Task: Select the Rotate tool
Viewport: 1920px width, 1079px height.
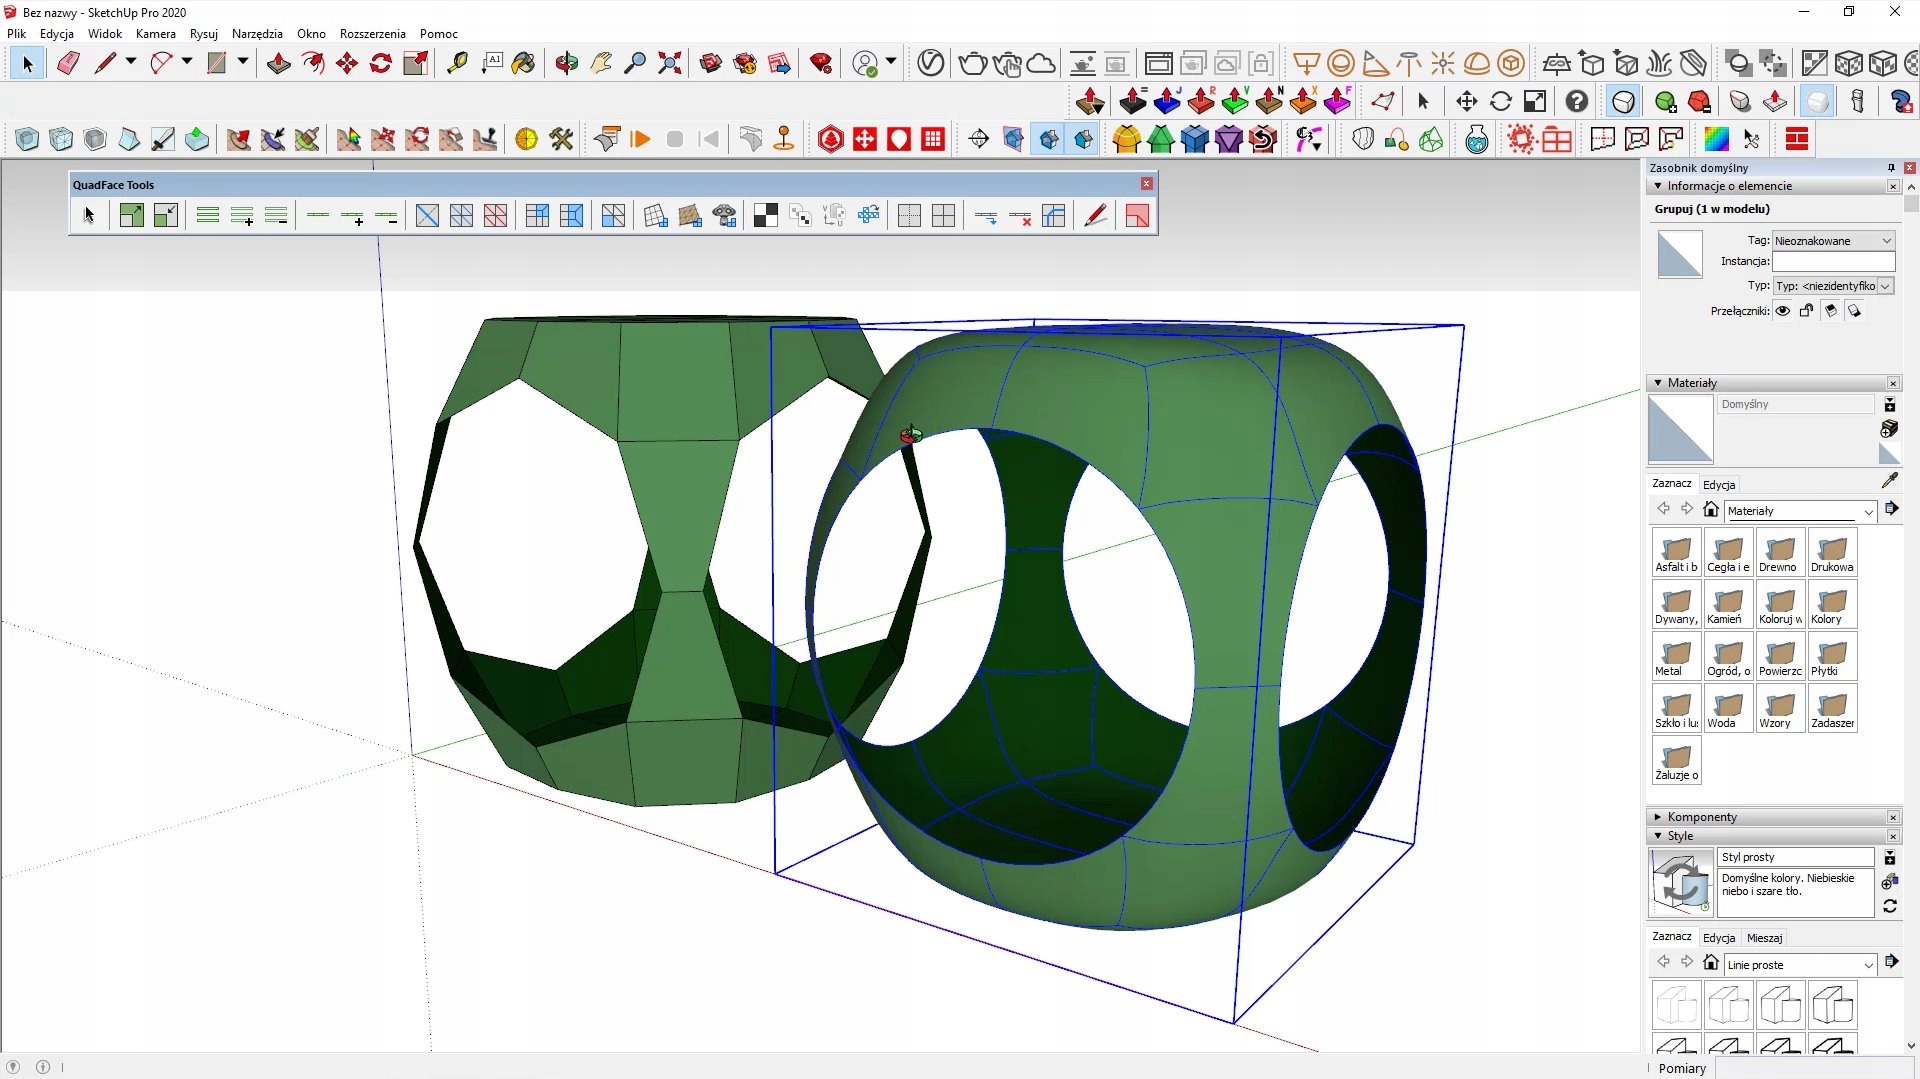Action: click(381, 64)
